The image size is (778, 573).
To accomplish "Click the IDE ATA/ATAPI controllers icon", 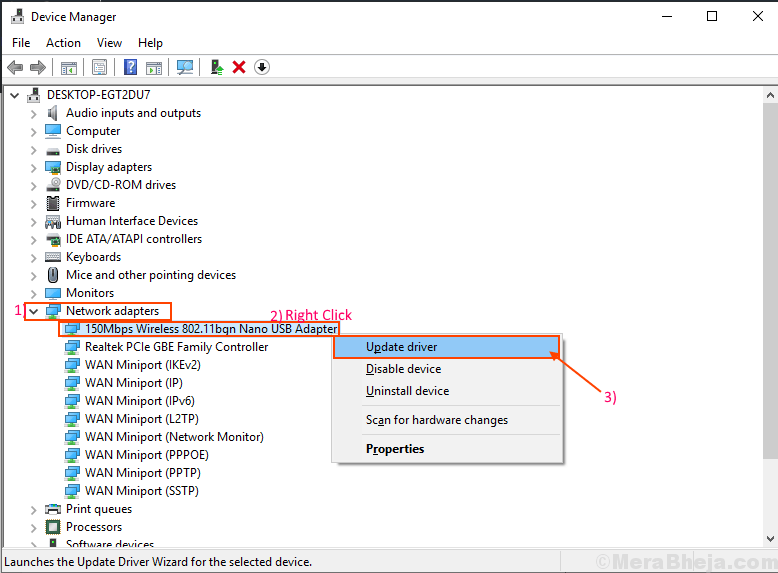I will click(53, 239).
